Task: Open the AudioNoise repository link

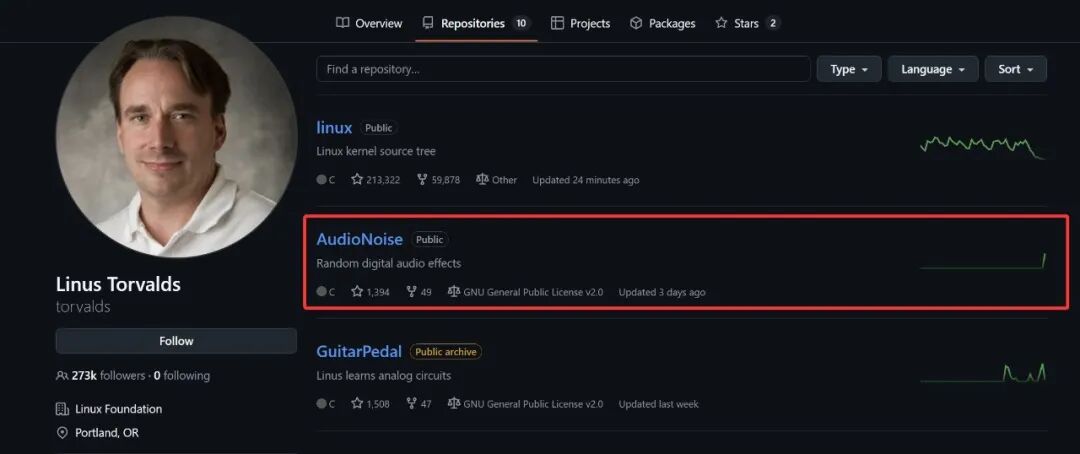Action: [359, 239]
